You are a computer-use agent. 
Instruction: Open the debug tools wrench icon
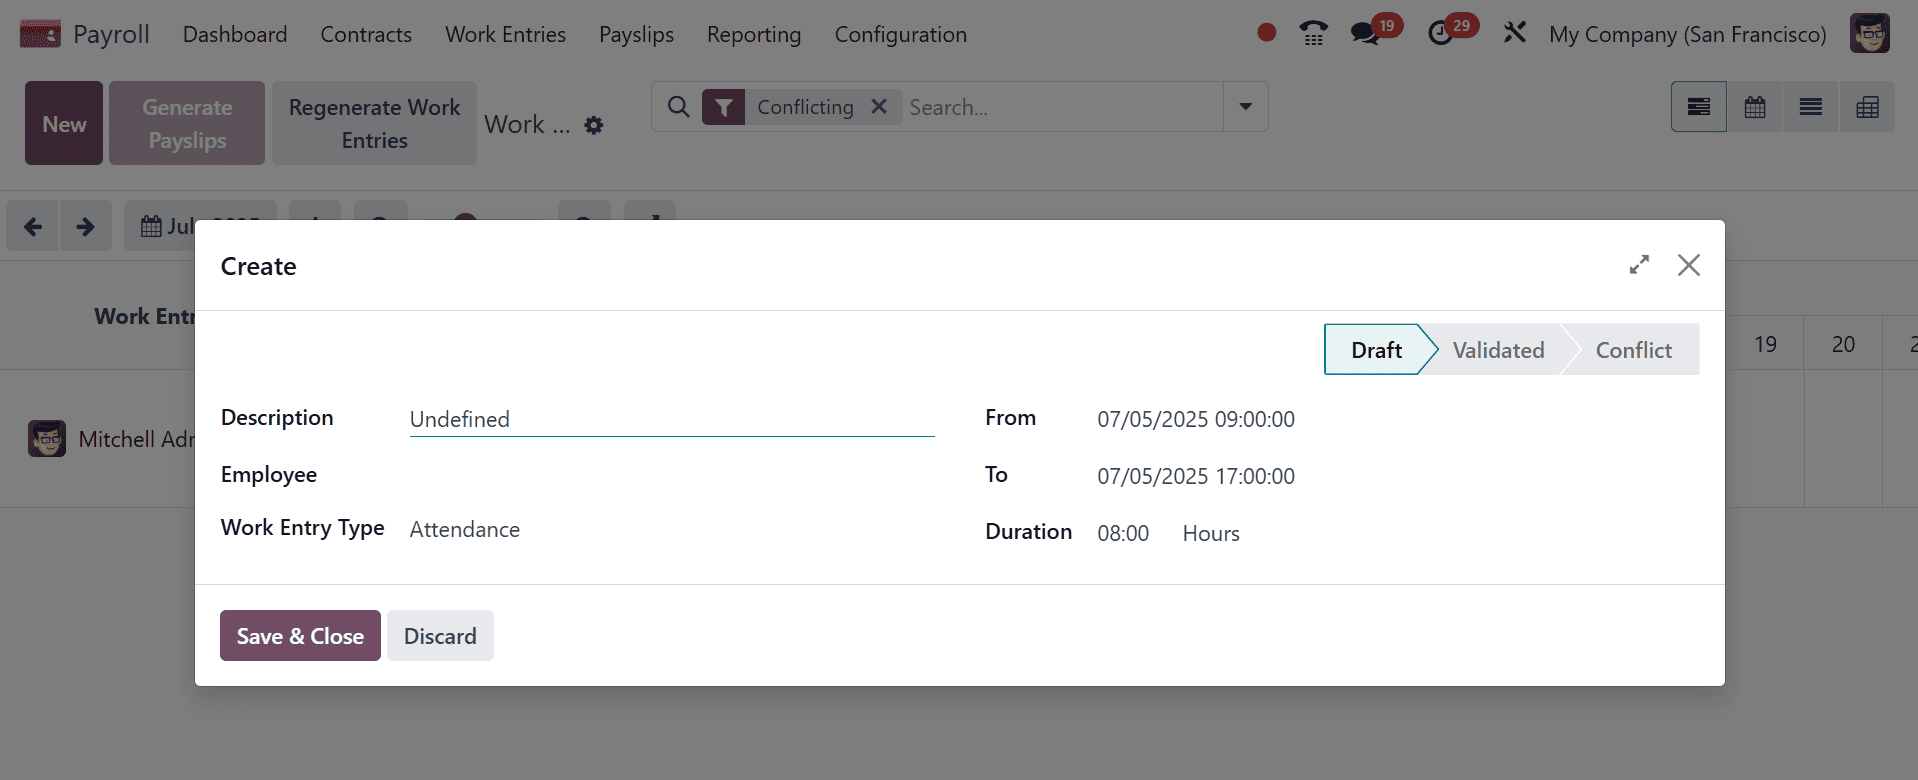(x=1515, y=33)
